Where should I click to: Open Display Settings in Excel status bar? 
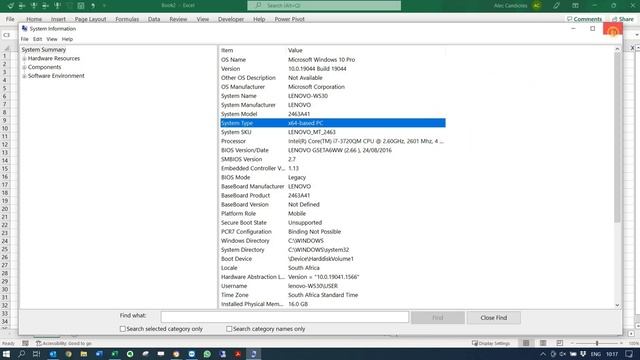coord(491,343)
